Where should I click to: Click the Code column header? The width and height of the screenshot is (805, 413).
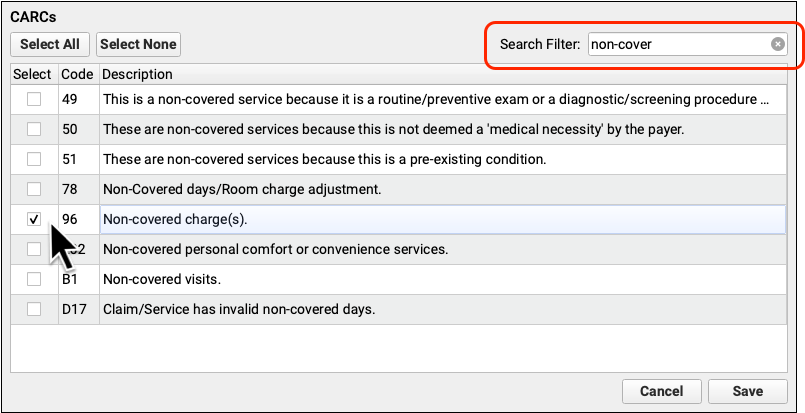coord(77,75)
